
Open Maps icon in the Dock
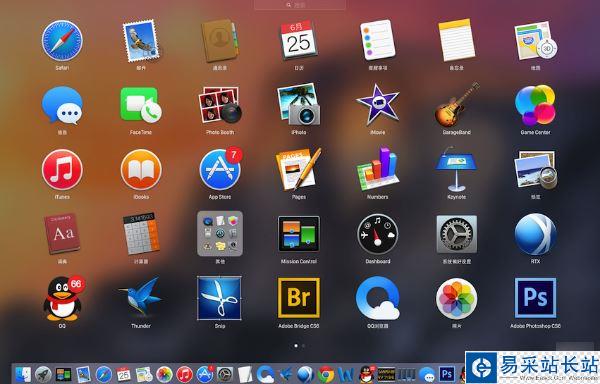144,374
